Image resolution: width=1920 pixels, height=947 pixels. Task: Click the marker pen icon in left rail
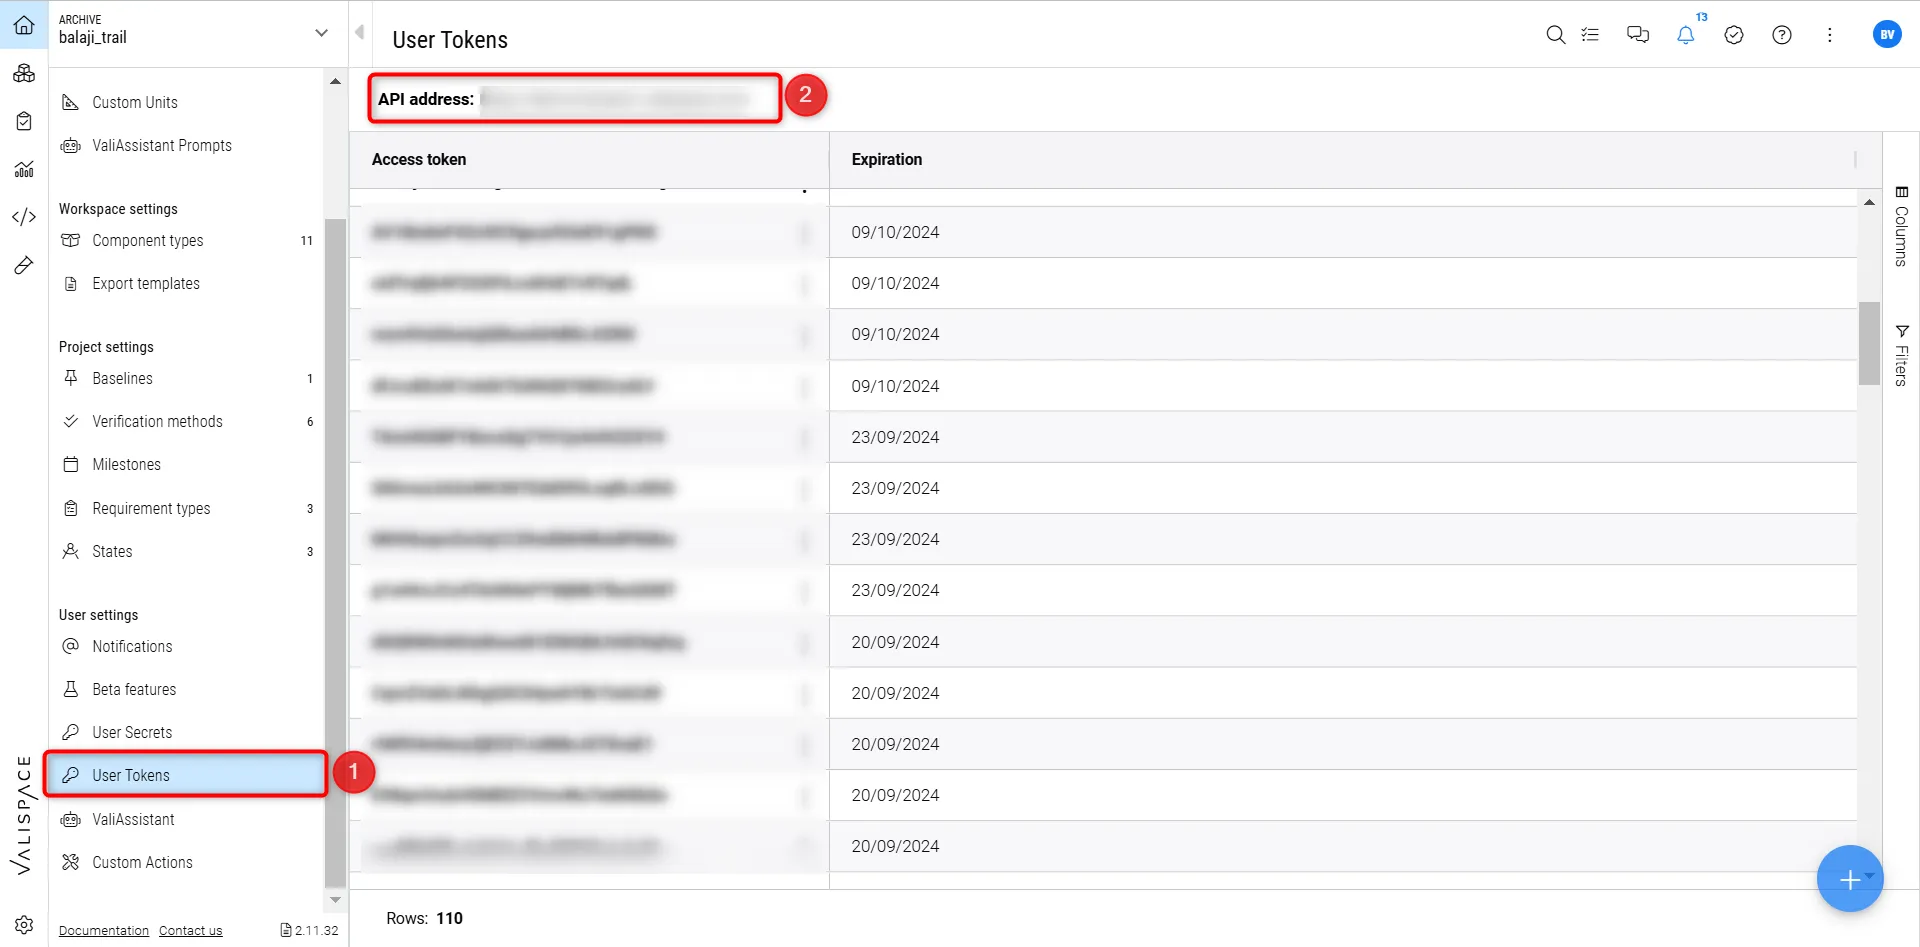[24, 265]
